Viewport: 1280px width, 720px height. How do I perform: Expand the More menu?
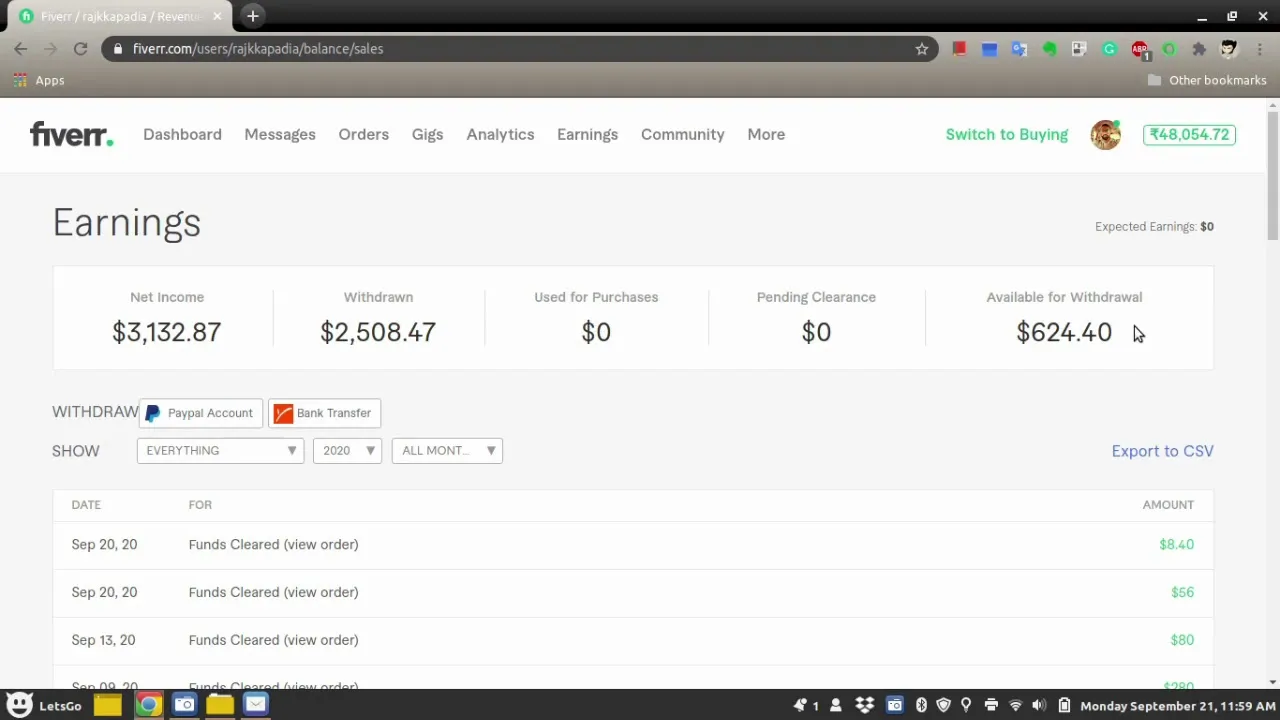[766, 134]
